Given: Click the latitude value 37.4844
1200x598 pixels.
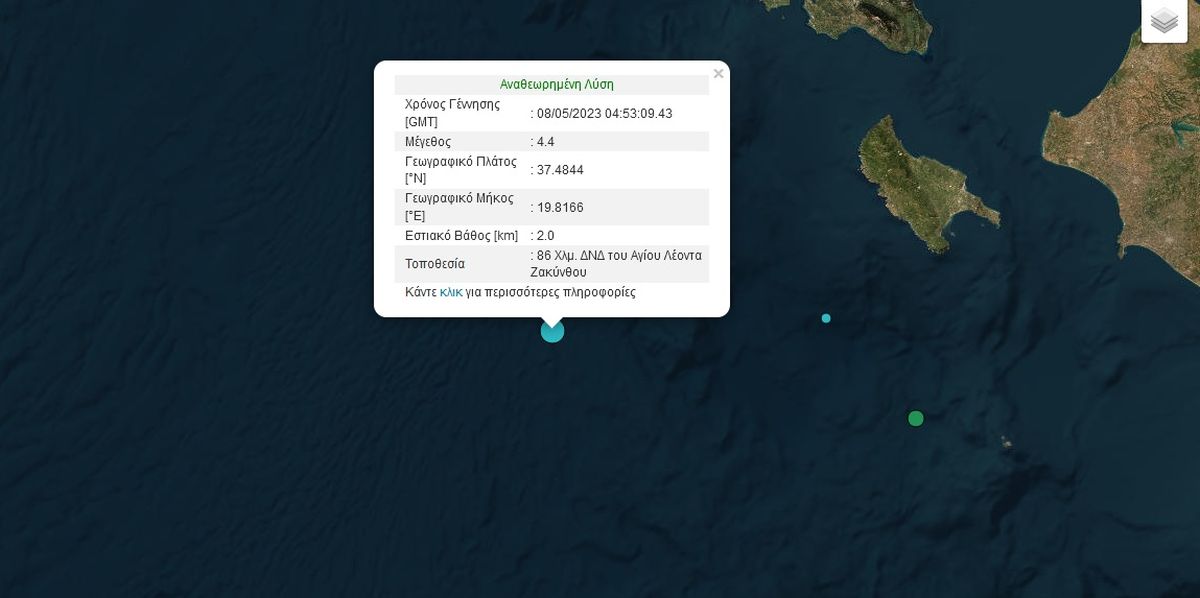Looking at the screenshot, I should (560, 170).
